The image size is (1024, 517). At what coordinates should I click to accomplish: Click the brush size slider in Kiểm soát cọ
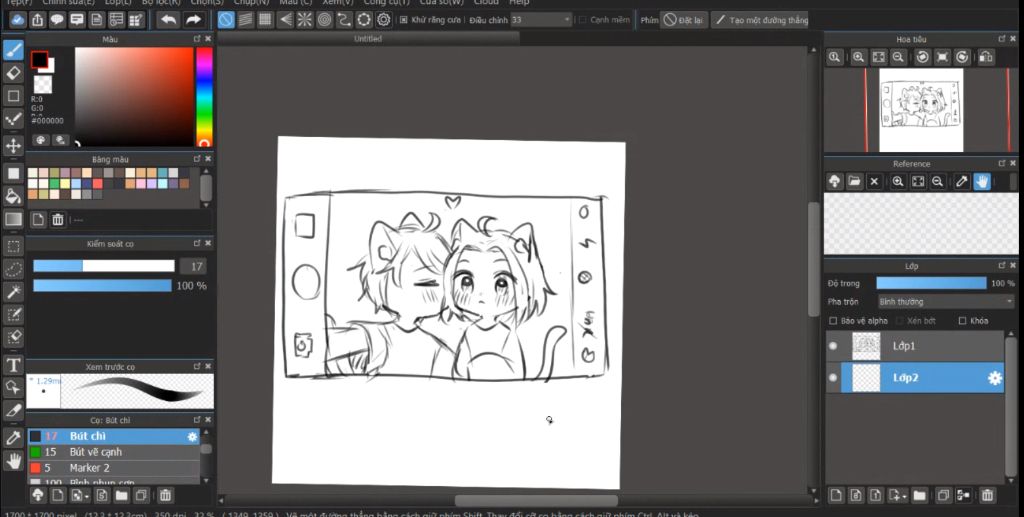[x=104, y=266]
